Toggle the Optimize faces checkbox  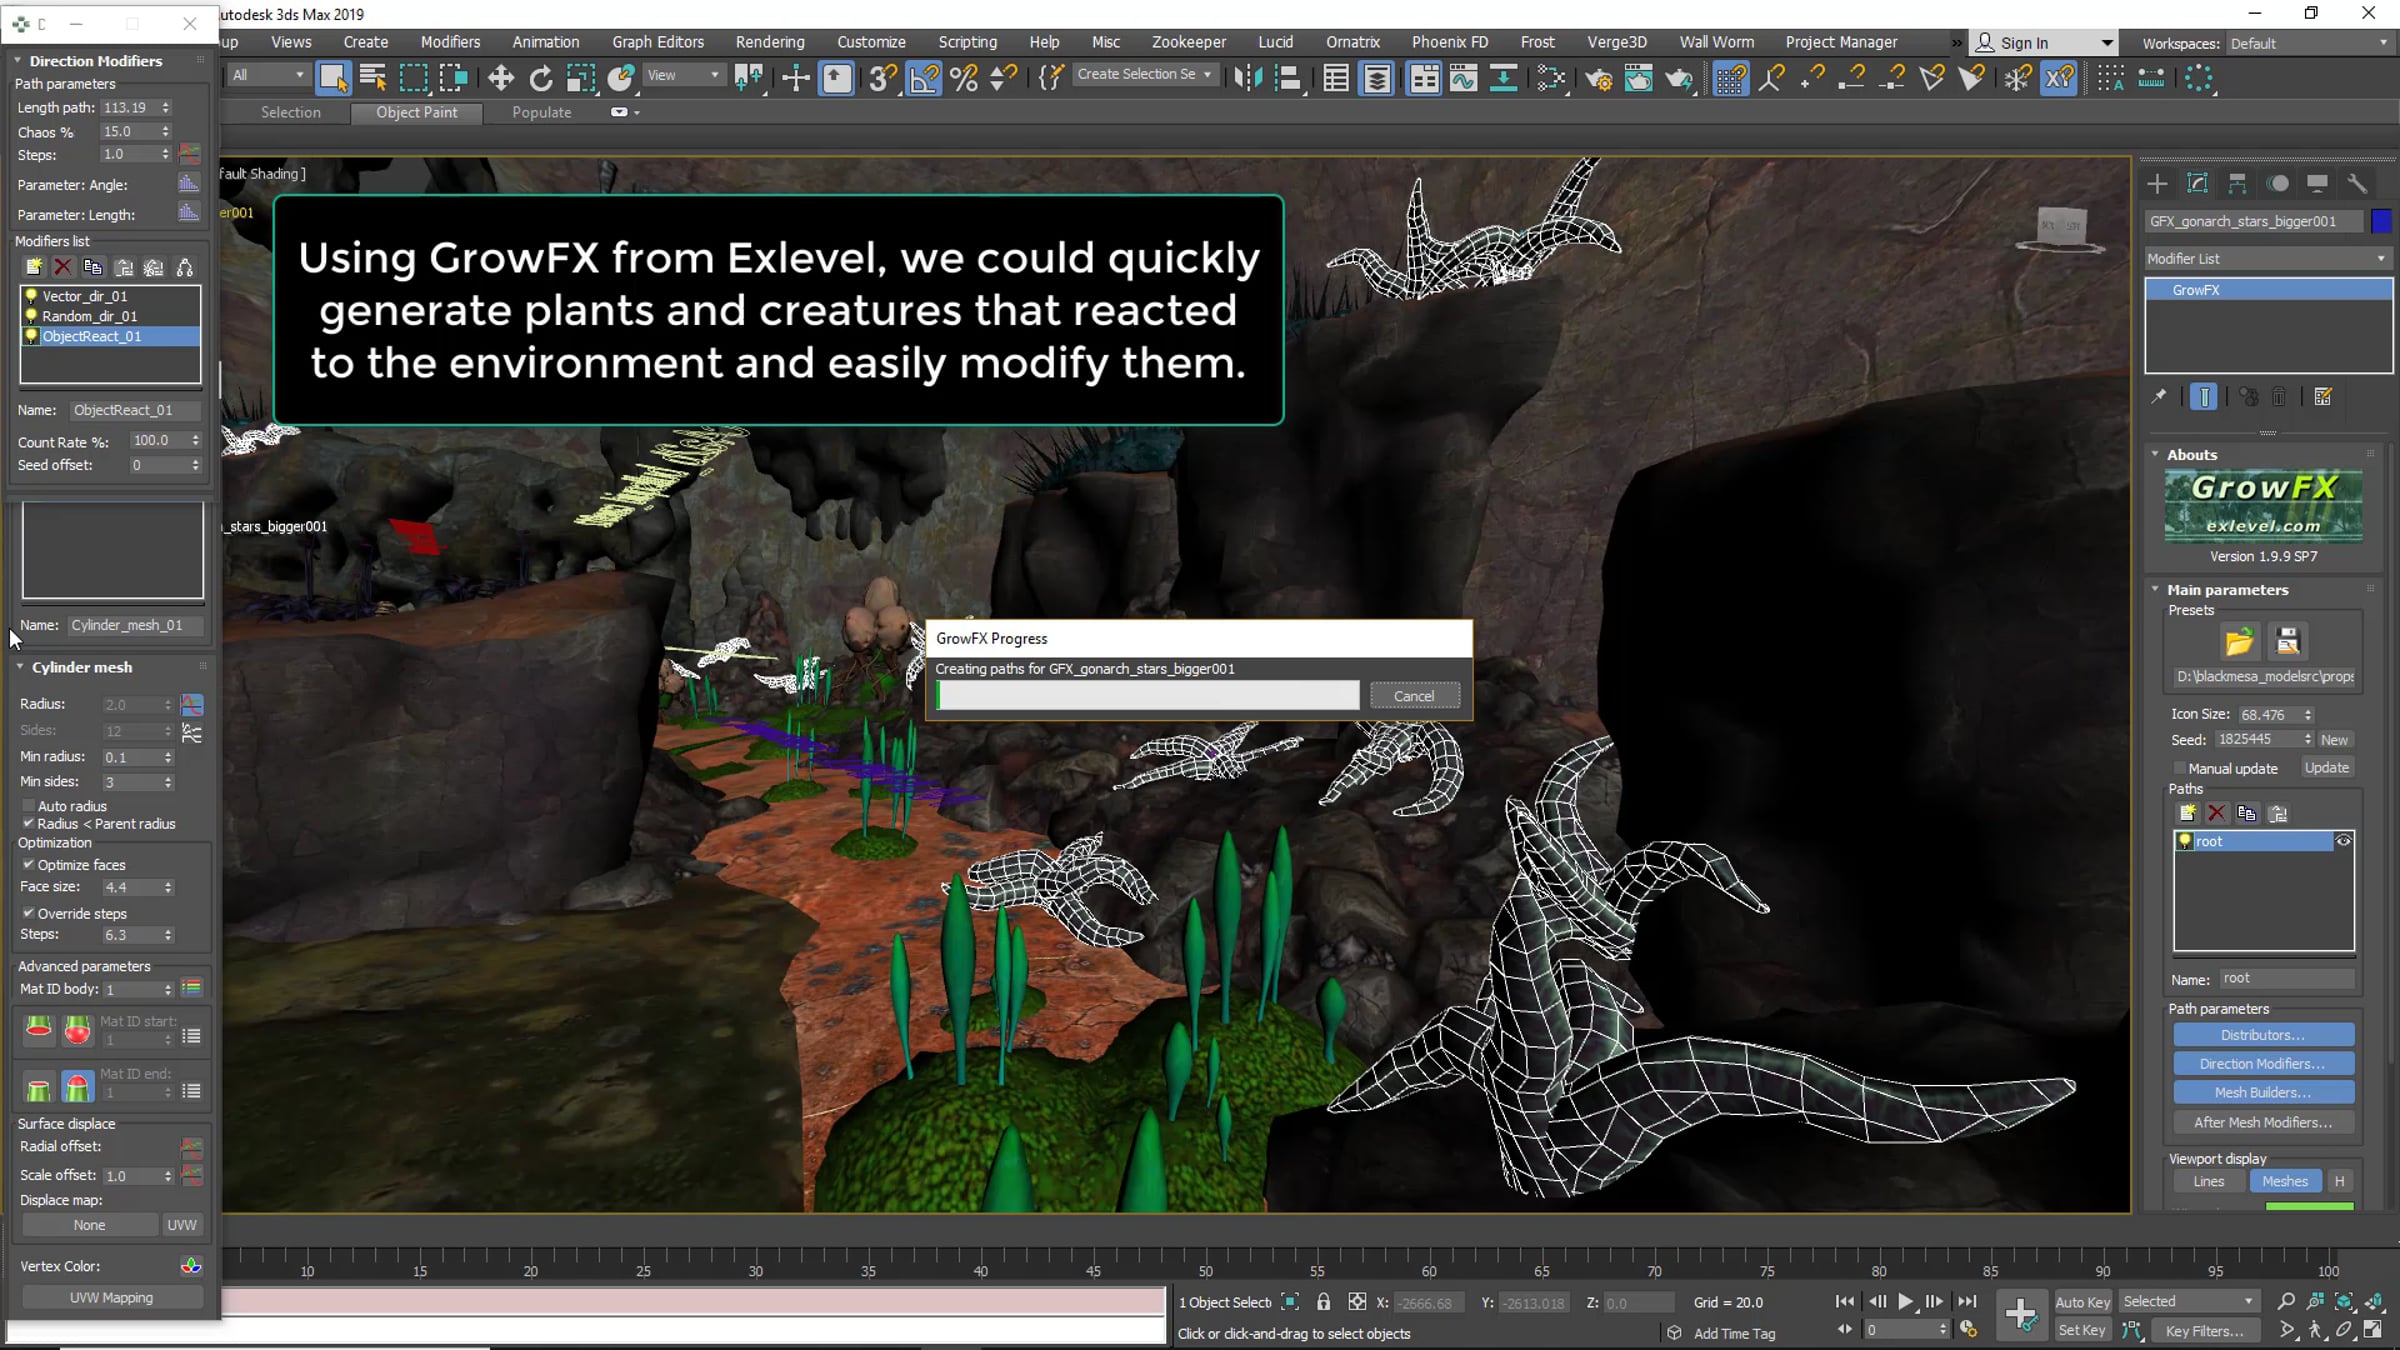click(x=29, y=865)
